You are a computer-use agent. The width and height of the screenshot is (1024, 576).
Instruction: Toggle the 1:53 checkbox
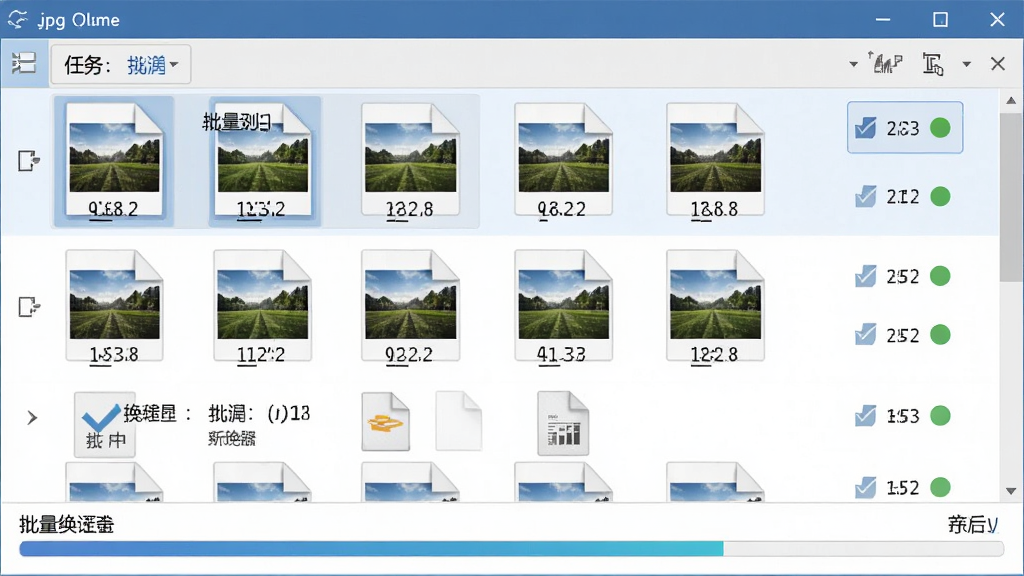pyautogui.click(x=866, y=415)
